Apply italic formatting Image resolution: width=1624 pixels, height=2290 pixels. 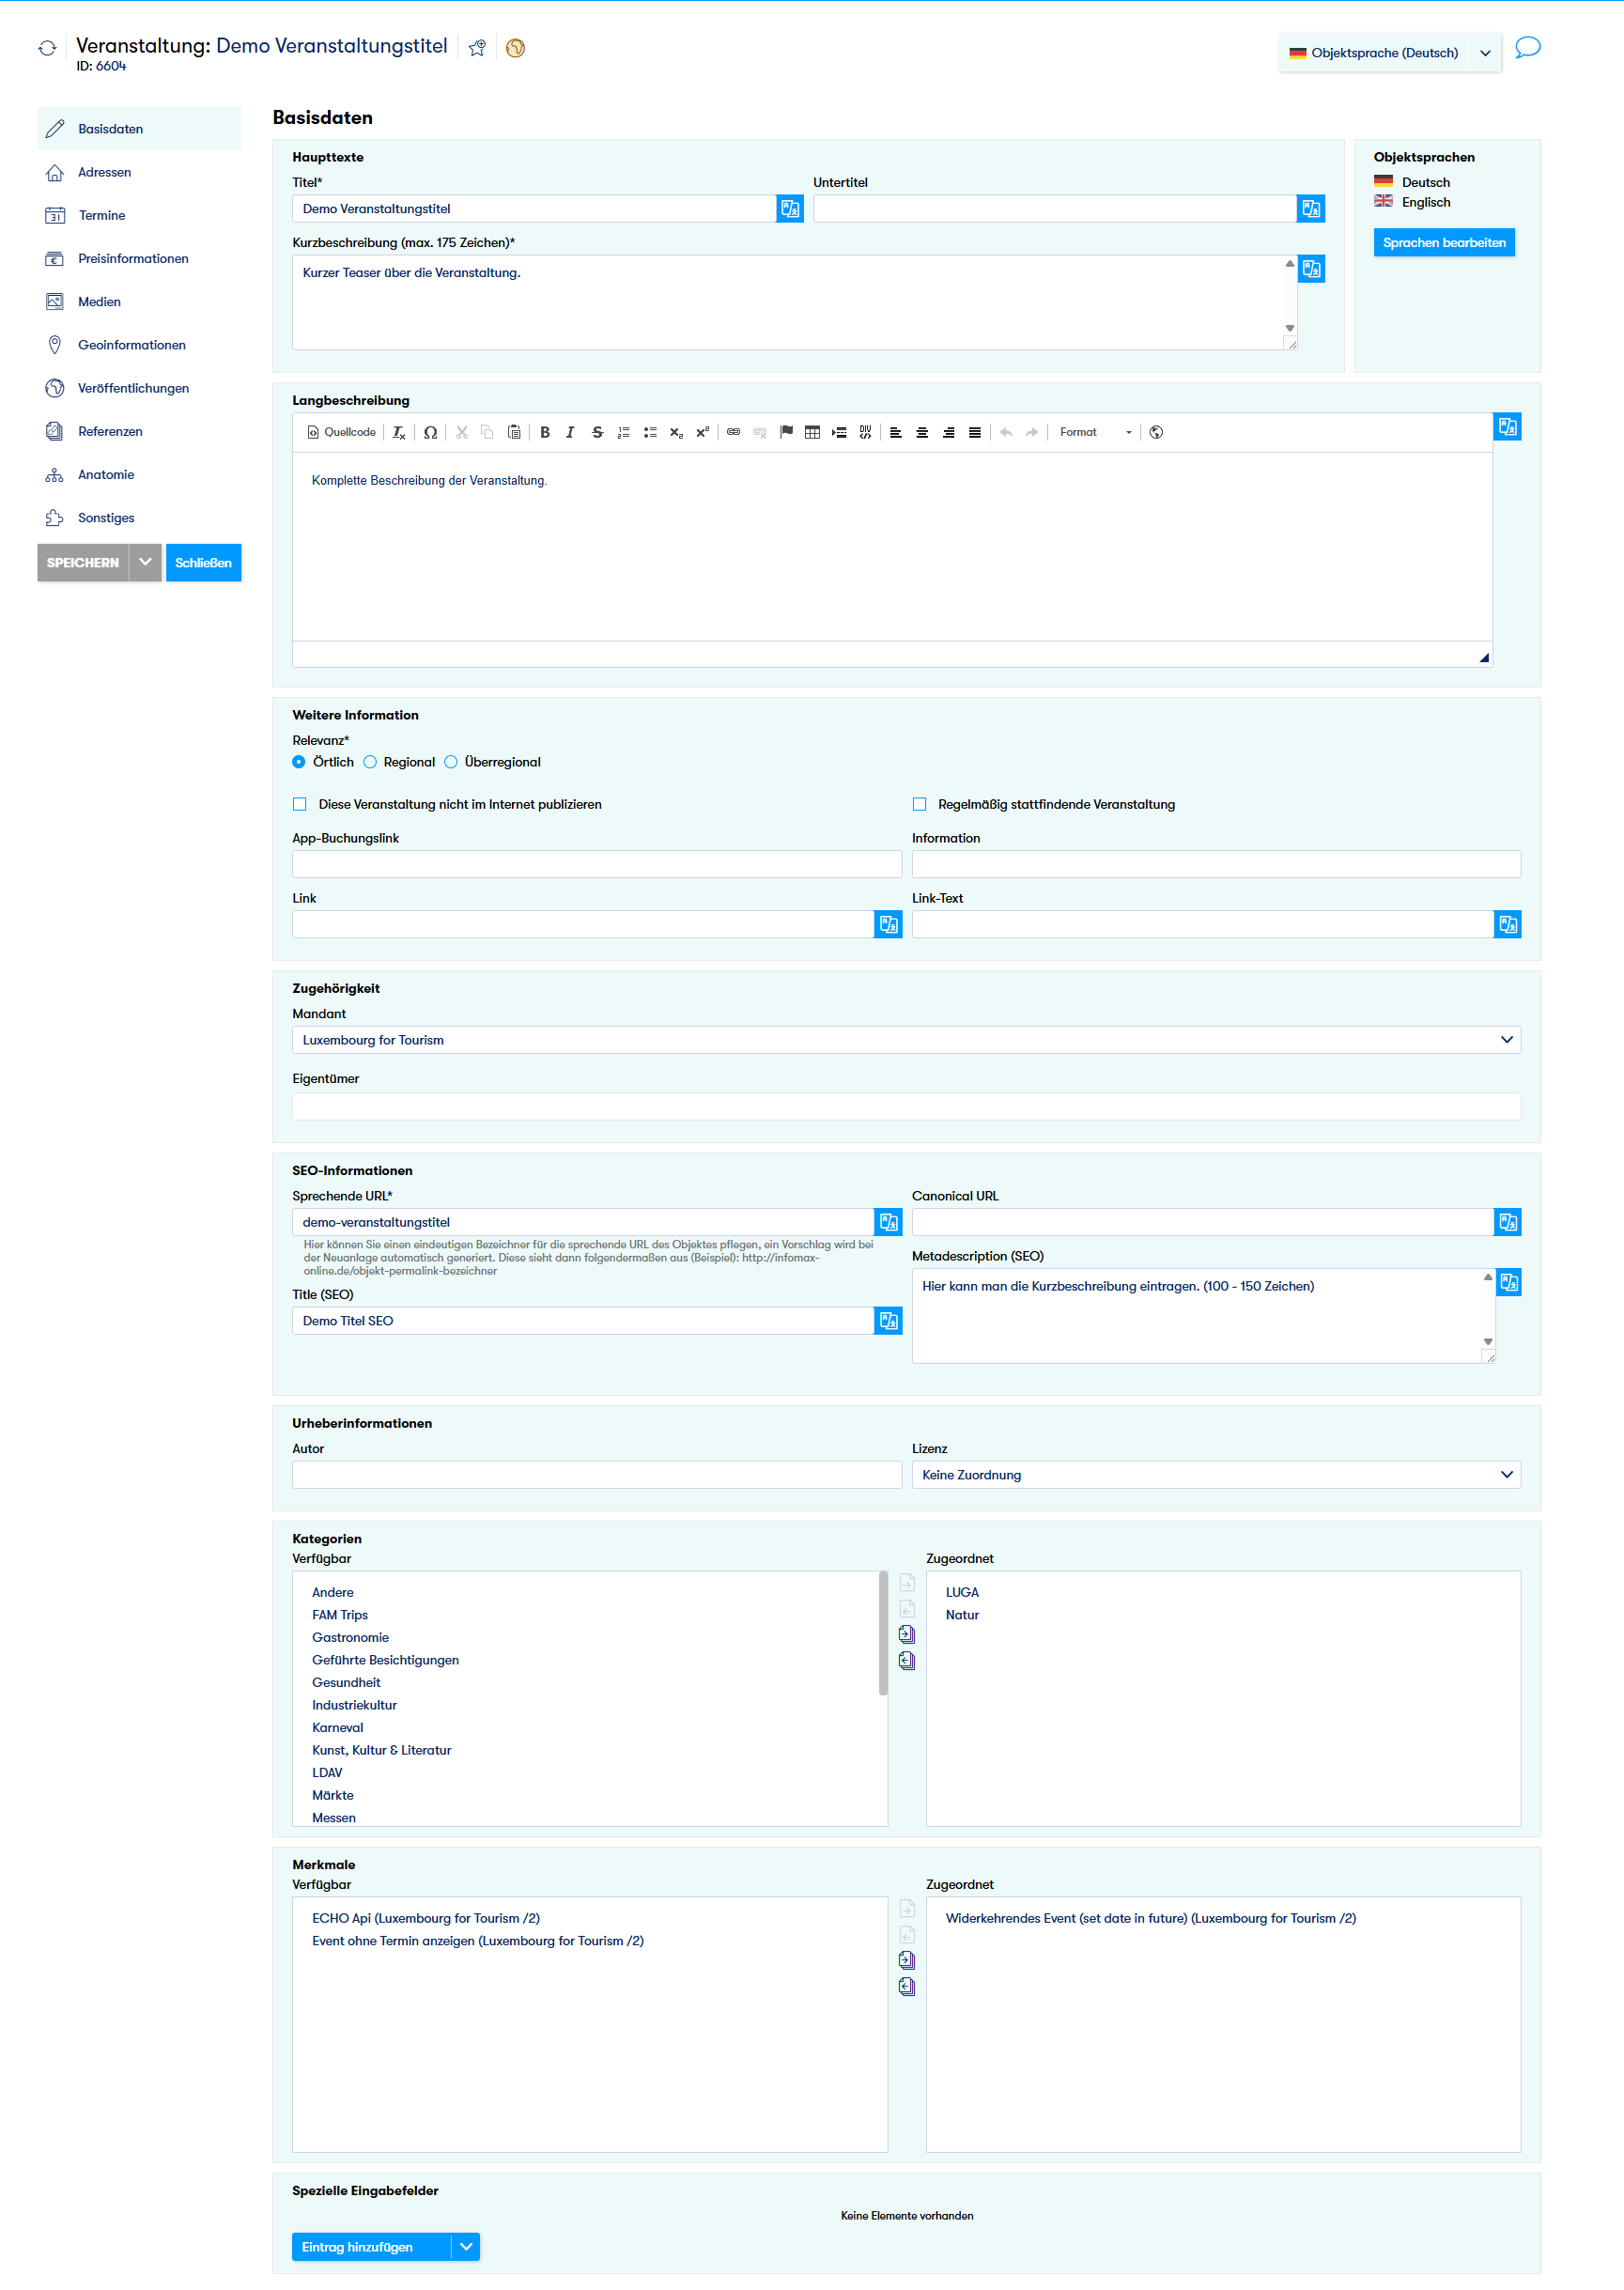pyautogui.click(x=570, y=432)
